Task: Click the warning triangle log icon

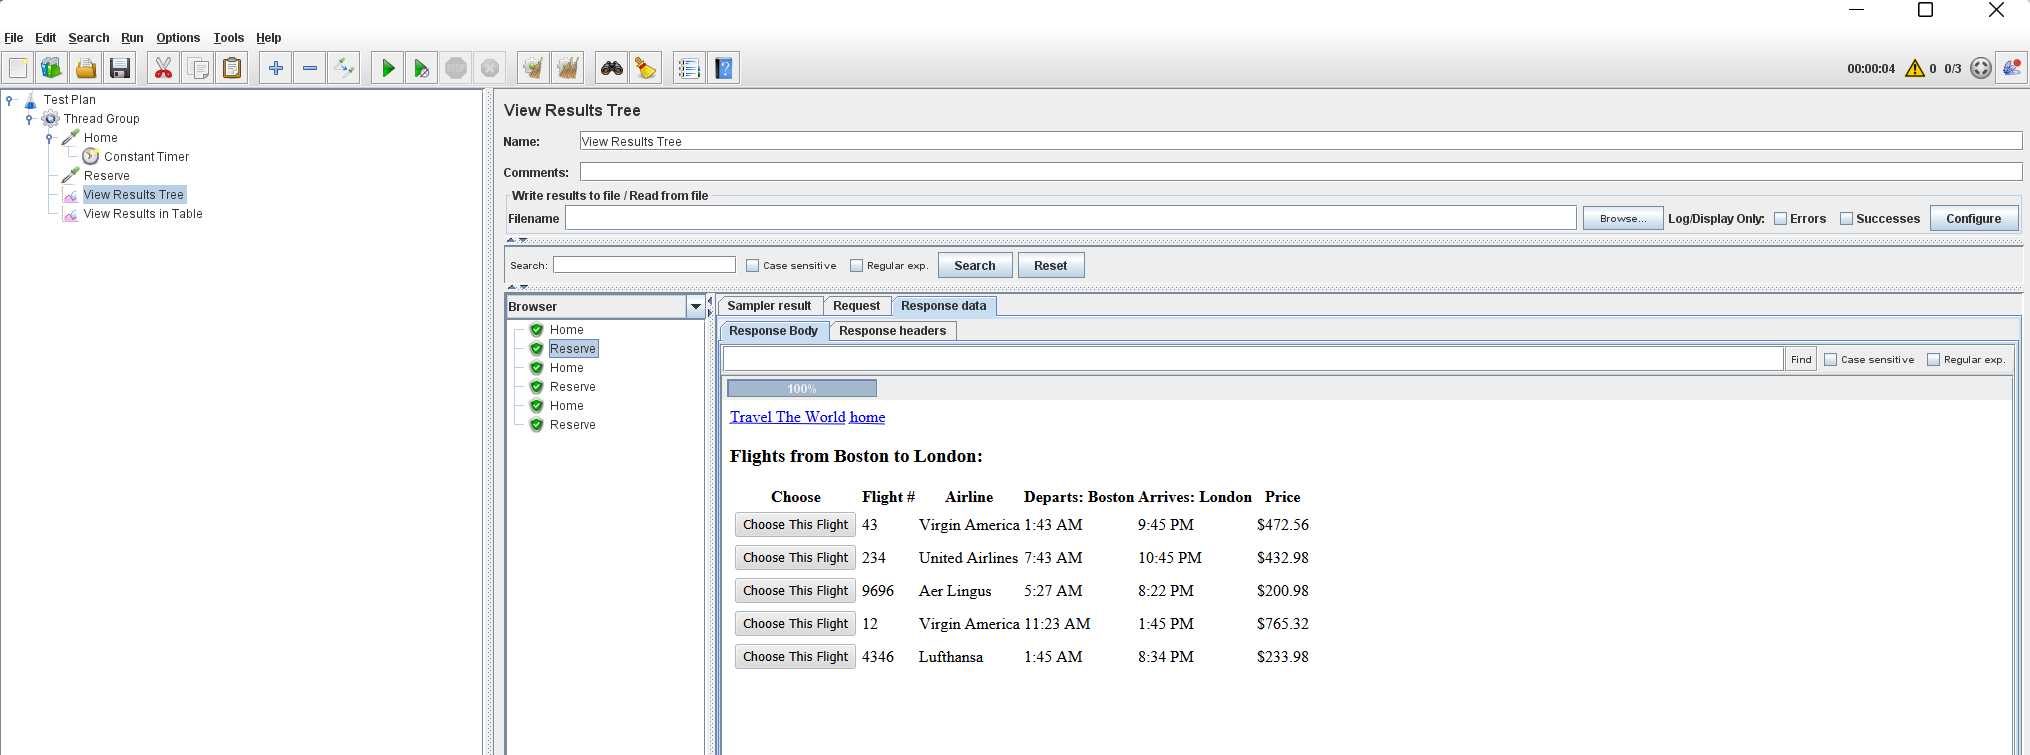Action: point(1915,68)
